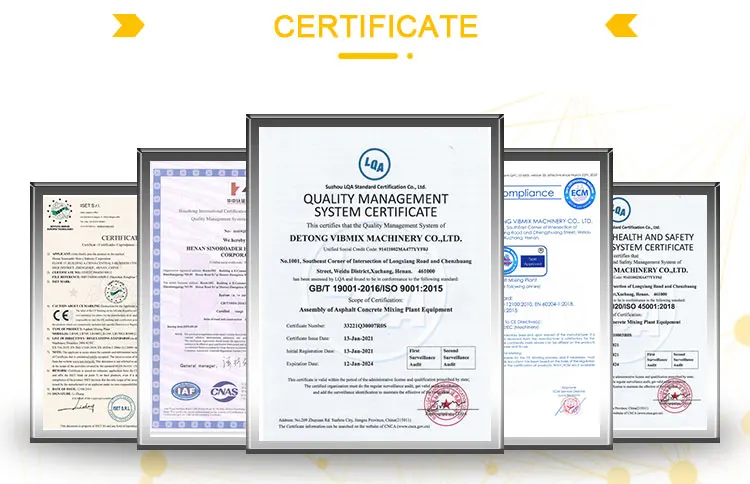Viewport: 750px width, 484px height.
Task: Open the Health and Safety certificate thumbnail
Action: pyautogui.click(x=666, y=312)
